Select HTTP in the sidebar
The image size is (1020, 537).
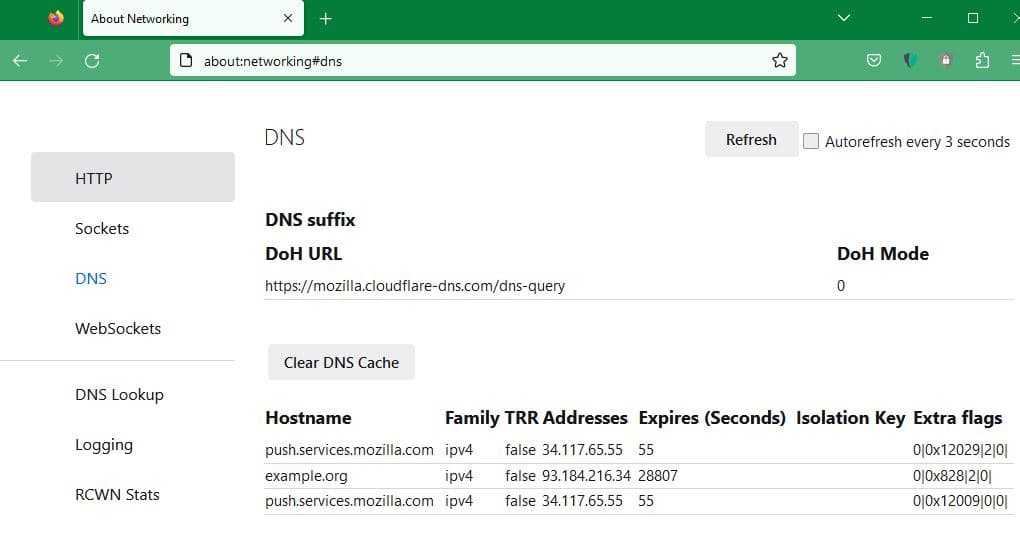pyautogui.click(x=132, y=178)
